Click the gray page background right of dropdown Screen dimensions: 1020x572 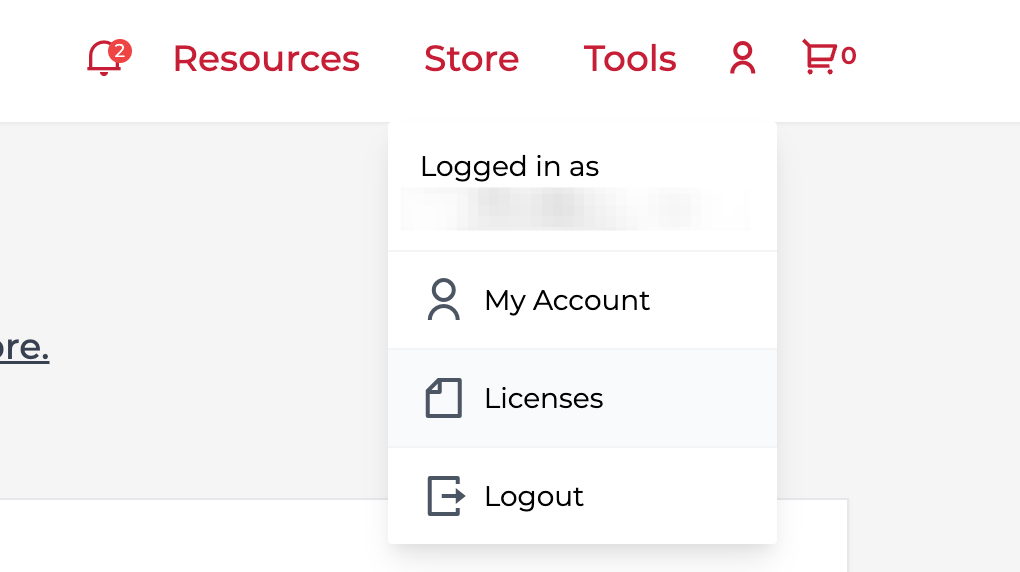tap(900, 300)
